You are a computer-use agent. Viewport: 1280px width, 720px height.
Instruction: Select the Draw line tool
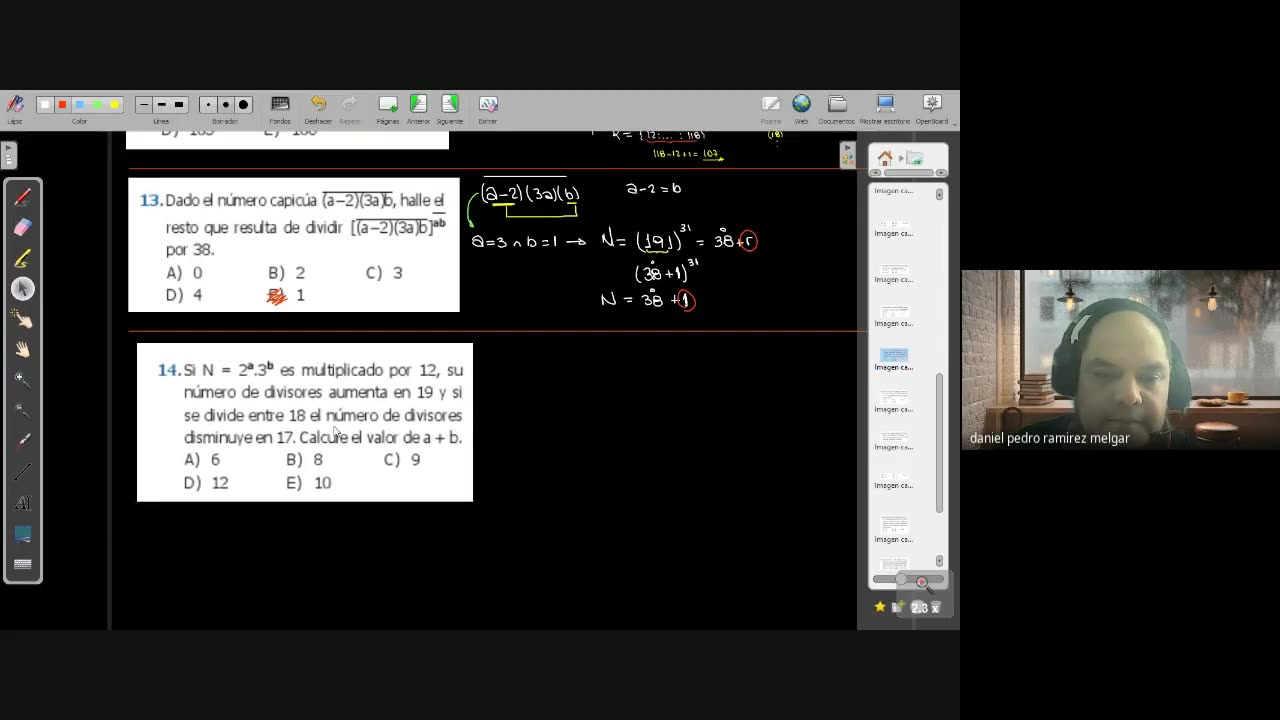[23, 472]
